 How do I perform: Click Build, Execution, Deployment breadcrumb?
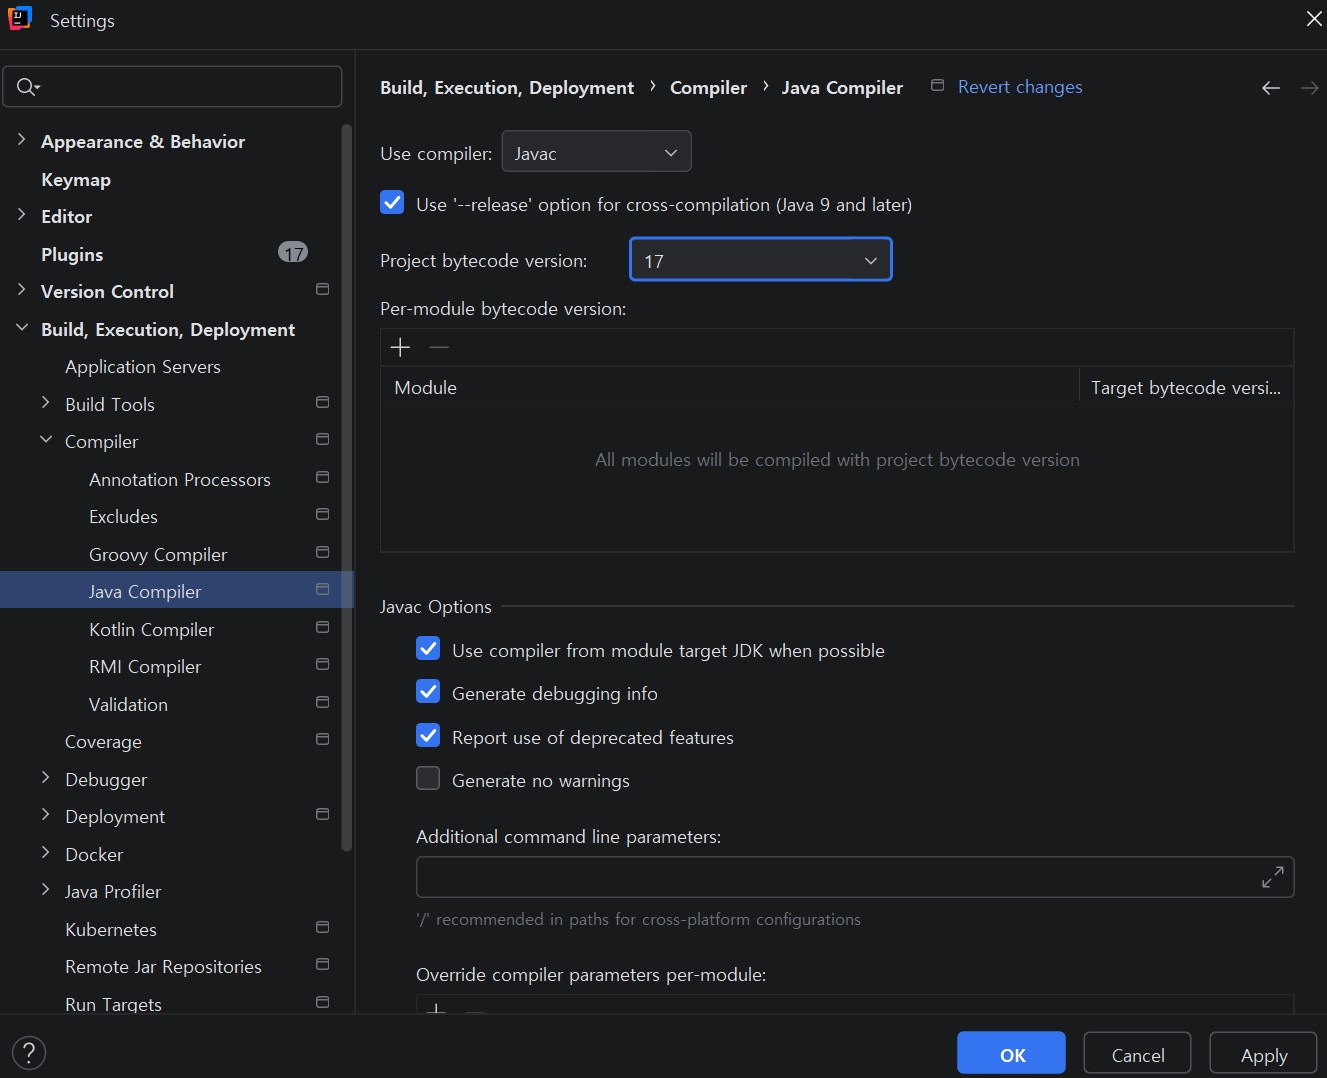click(x=507, y=88)
